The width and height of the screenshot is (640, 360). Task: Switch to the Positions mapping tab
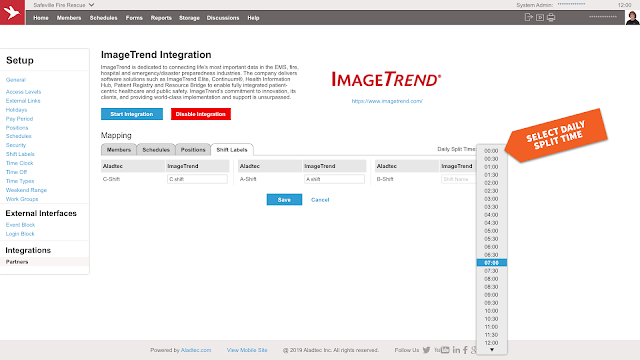[x=193, y=150]
